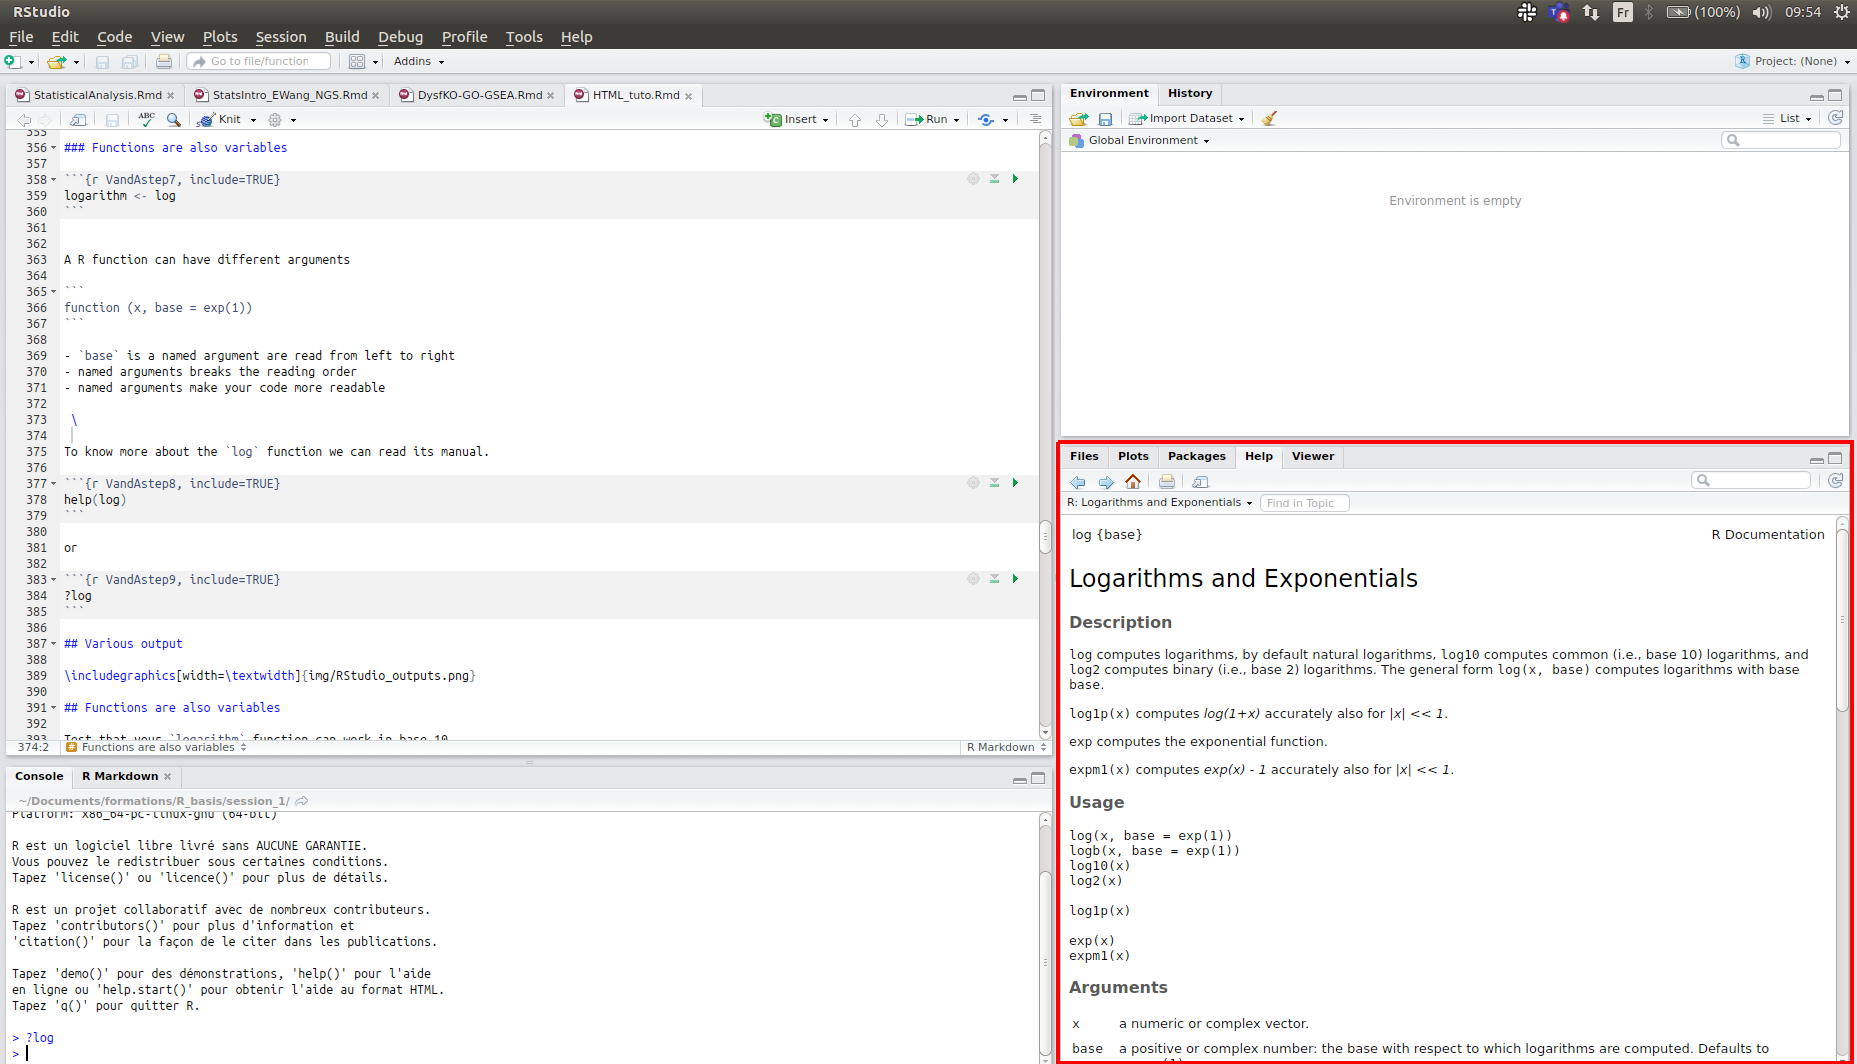Image resolution: width=1857 pixels, height=1064 pixels.
Task: Run the VandAstep7 chunk with the play icon
Action: 1015,179
